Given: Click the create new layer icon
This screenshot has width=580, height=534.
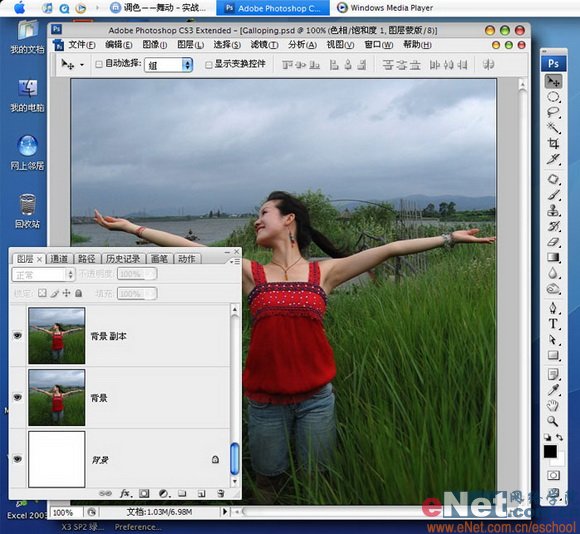Looking at the screenshot, I should point(201,493).
